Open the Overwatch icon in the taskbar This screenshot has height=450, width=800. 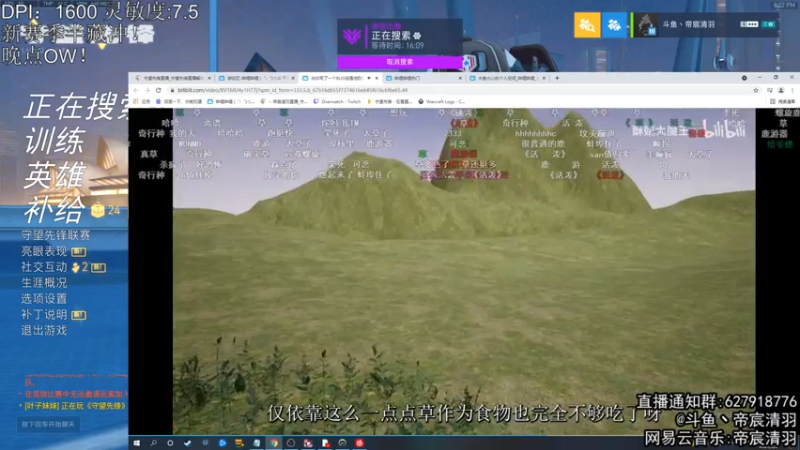pos(342,443)
